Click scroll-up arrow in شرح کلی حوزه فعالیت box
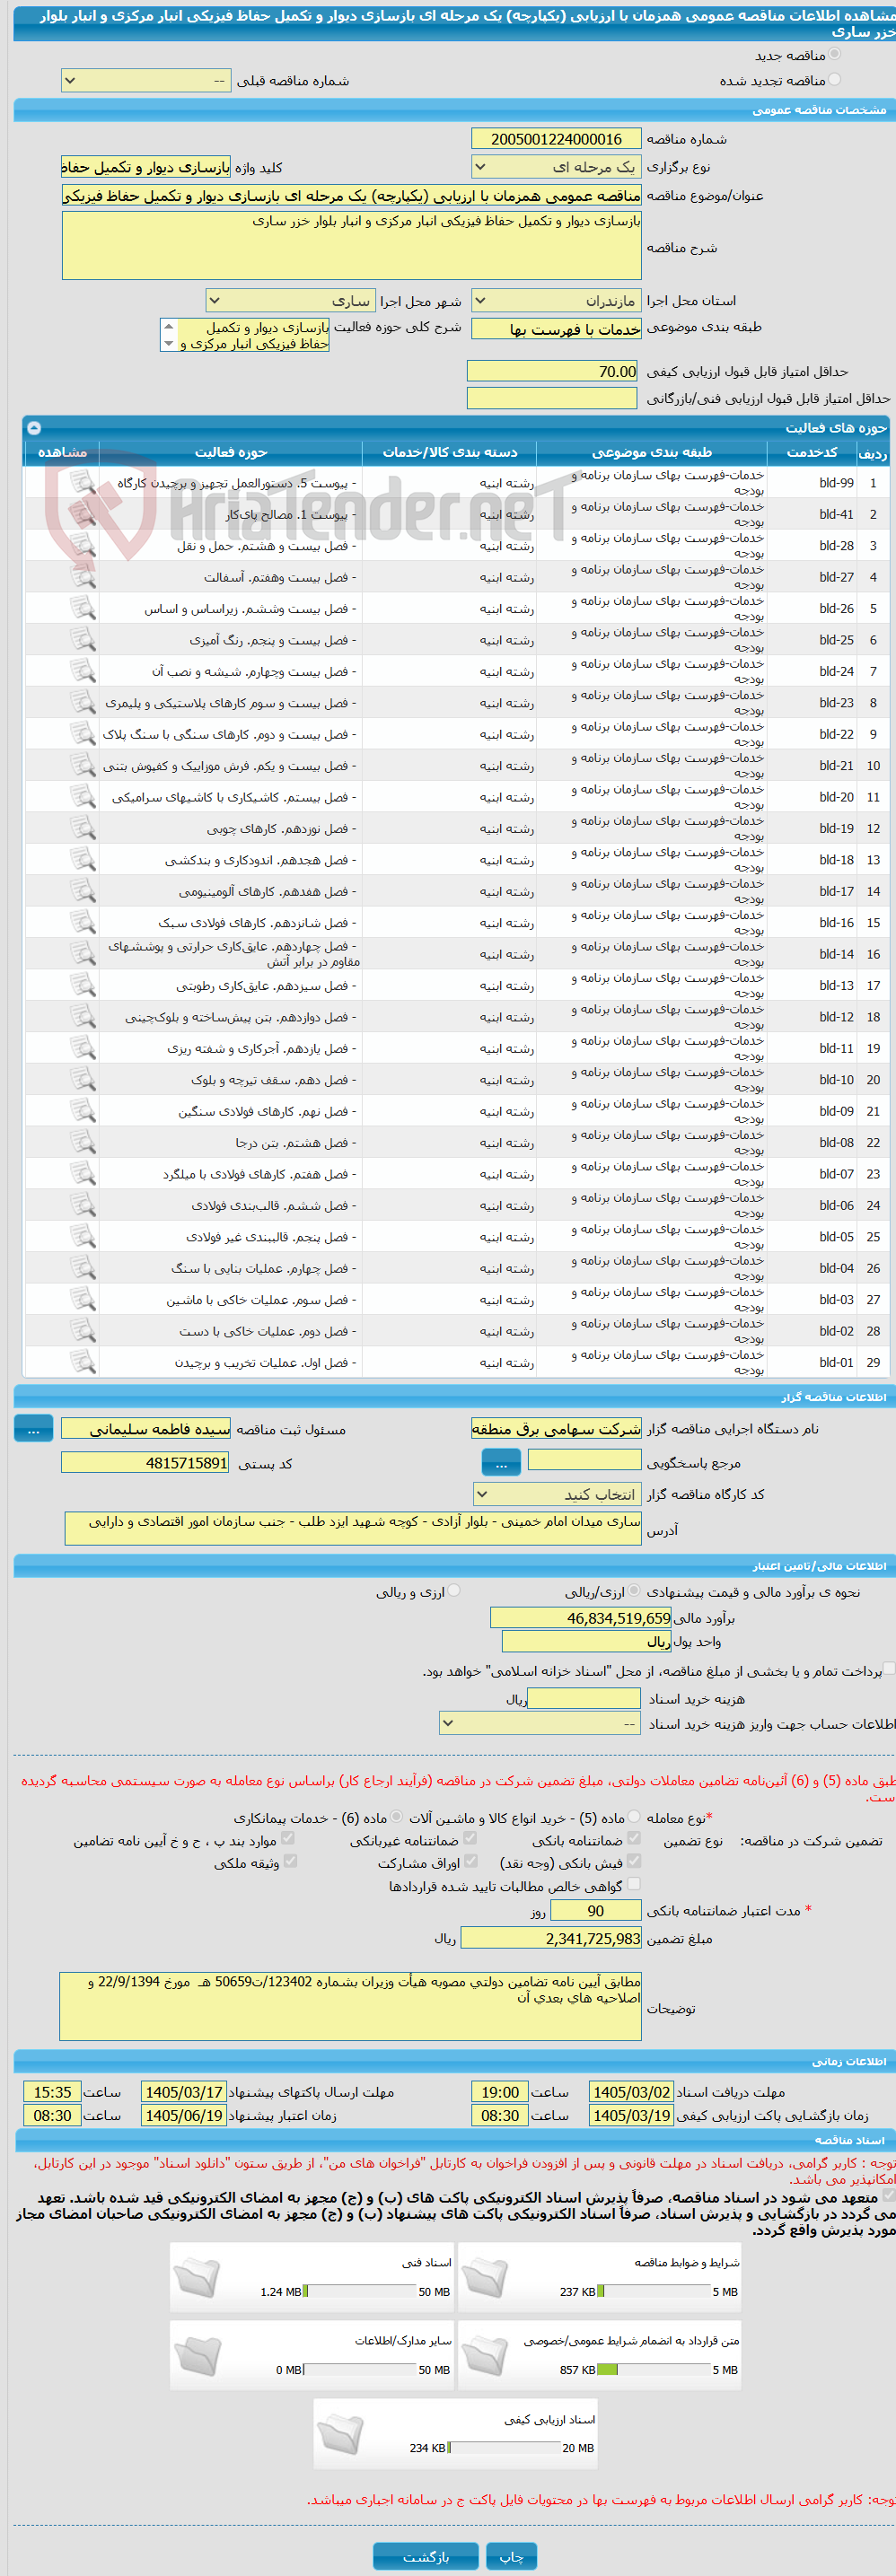Screen dimensions: 896x2576 [x=168, y=326]
